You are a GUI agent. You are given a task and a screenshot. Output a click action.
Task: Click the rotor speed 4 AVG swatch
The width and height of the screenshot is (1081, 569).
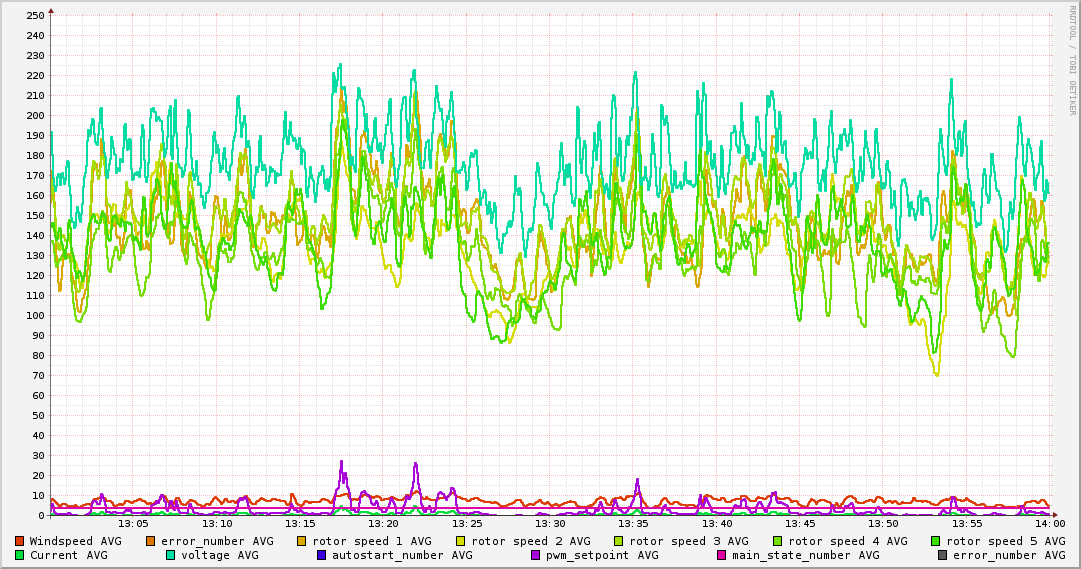(x=778, y=541)
